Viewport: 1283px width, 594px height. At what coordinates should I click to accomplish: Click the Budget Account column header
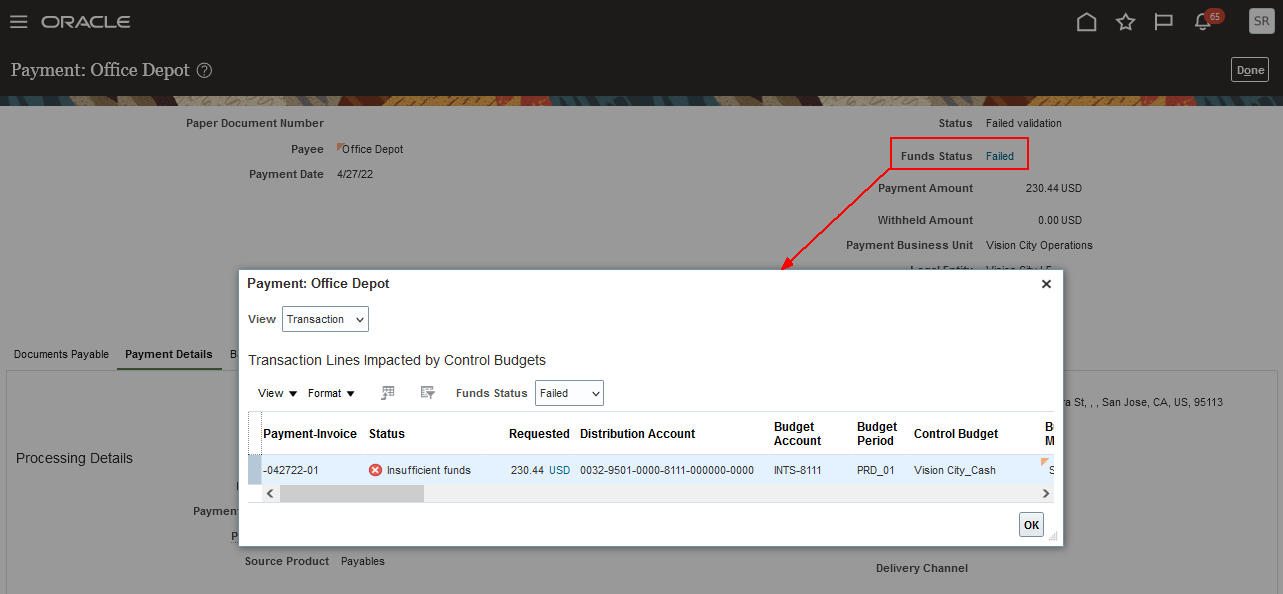[x=798, y=434]
